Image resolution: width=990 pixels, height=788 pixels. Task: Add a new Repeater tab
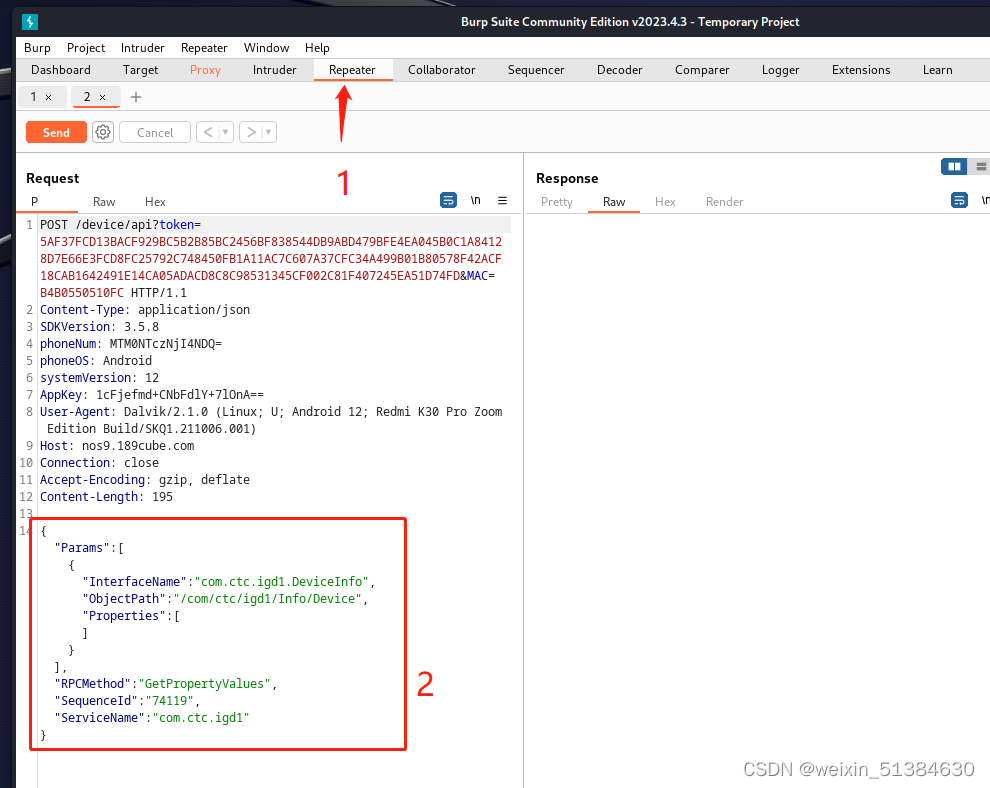pyautogui.click(x=136, y=97)
